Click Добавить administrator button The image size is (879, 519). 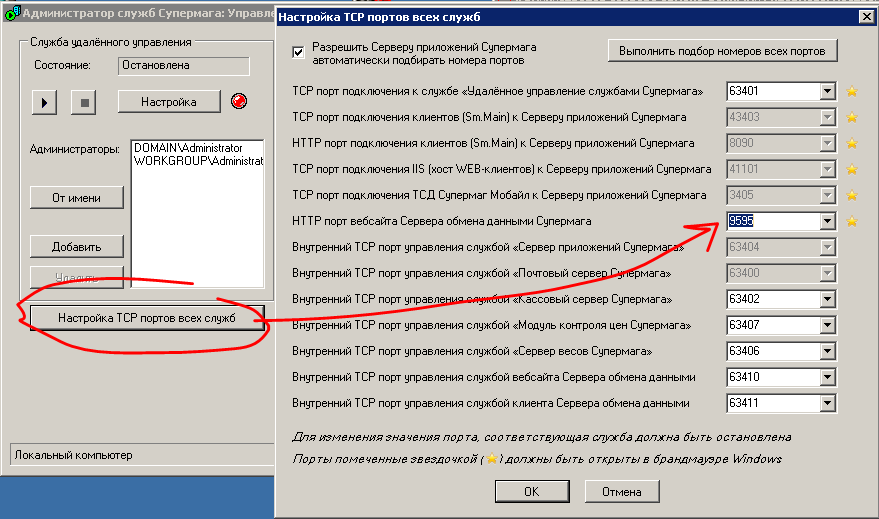[76, 247]
